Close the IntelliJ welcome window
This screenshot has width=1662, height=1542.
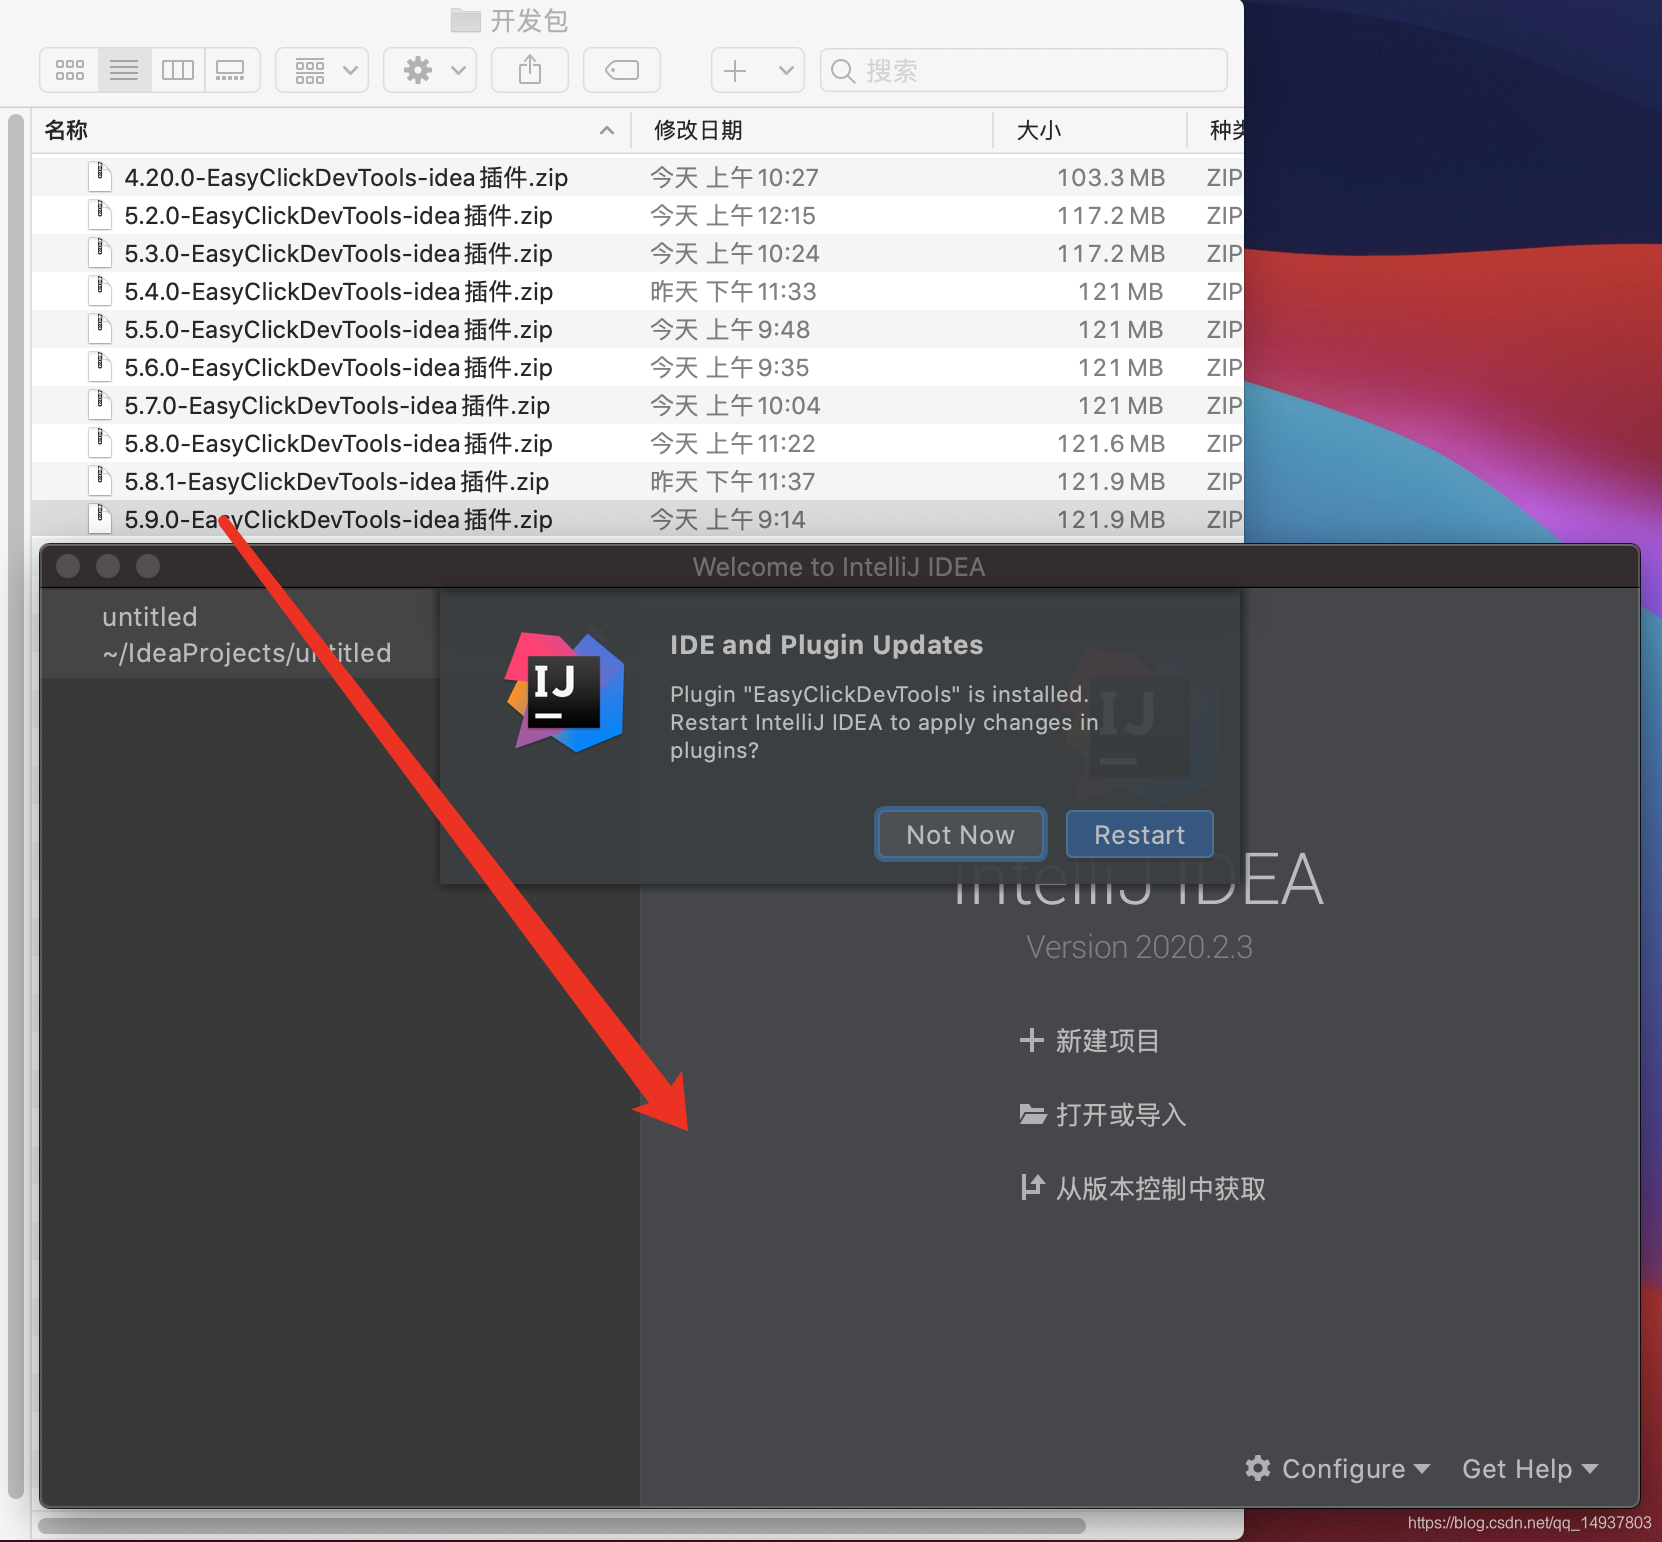point(68,566)
